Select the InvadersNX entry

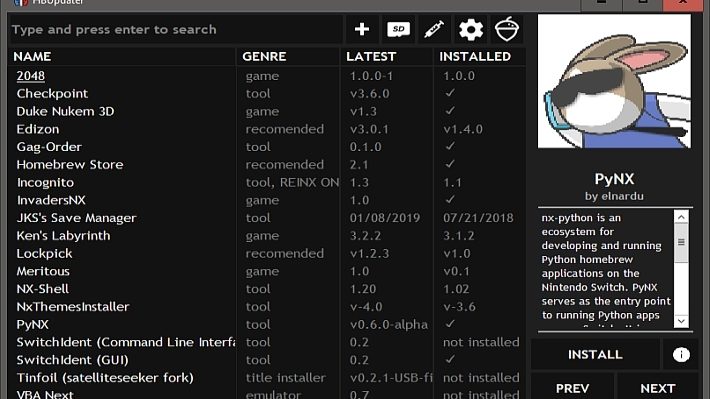267,200
